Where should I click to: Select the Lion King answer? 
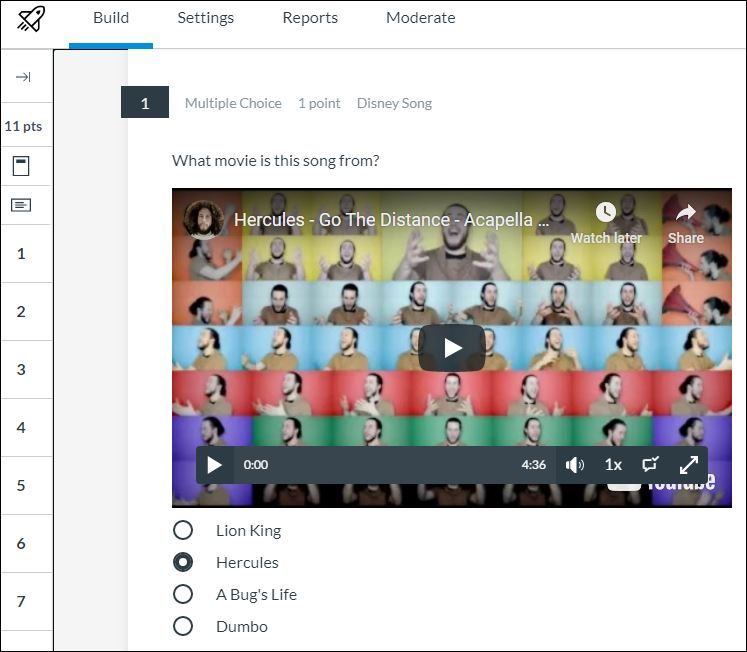click(183, 530)
